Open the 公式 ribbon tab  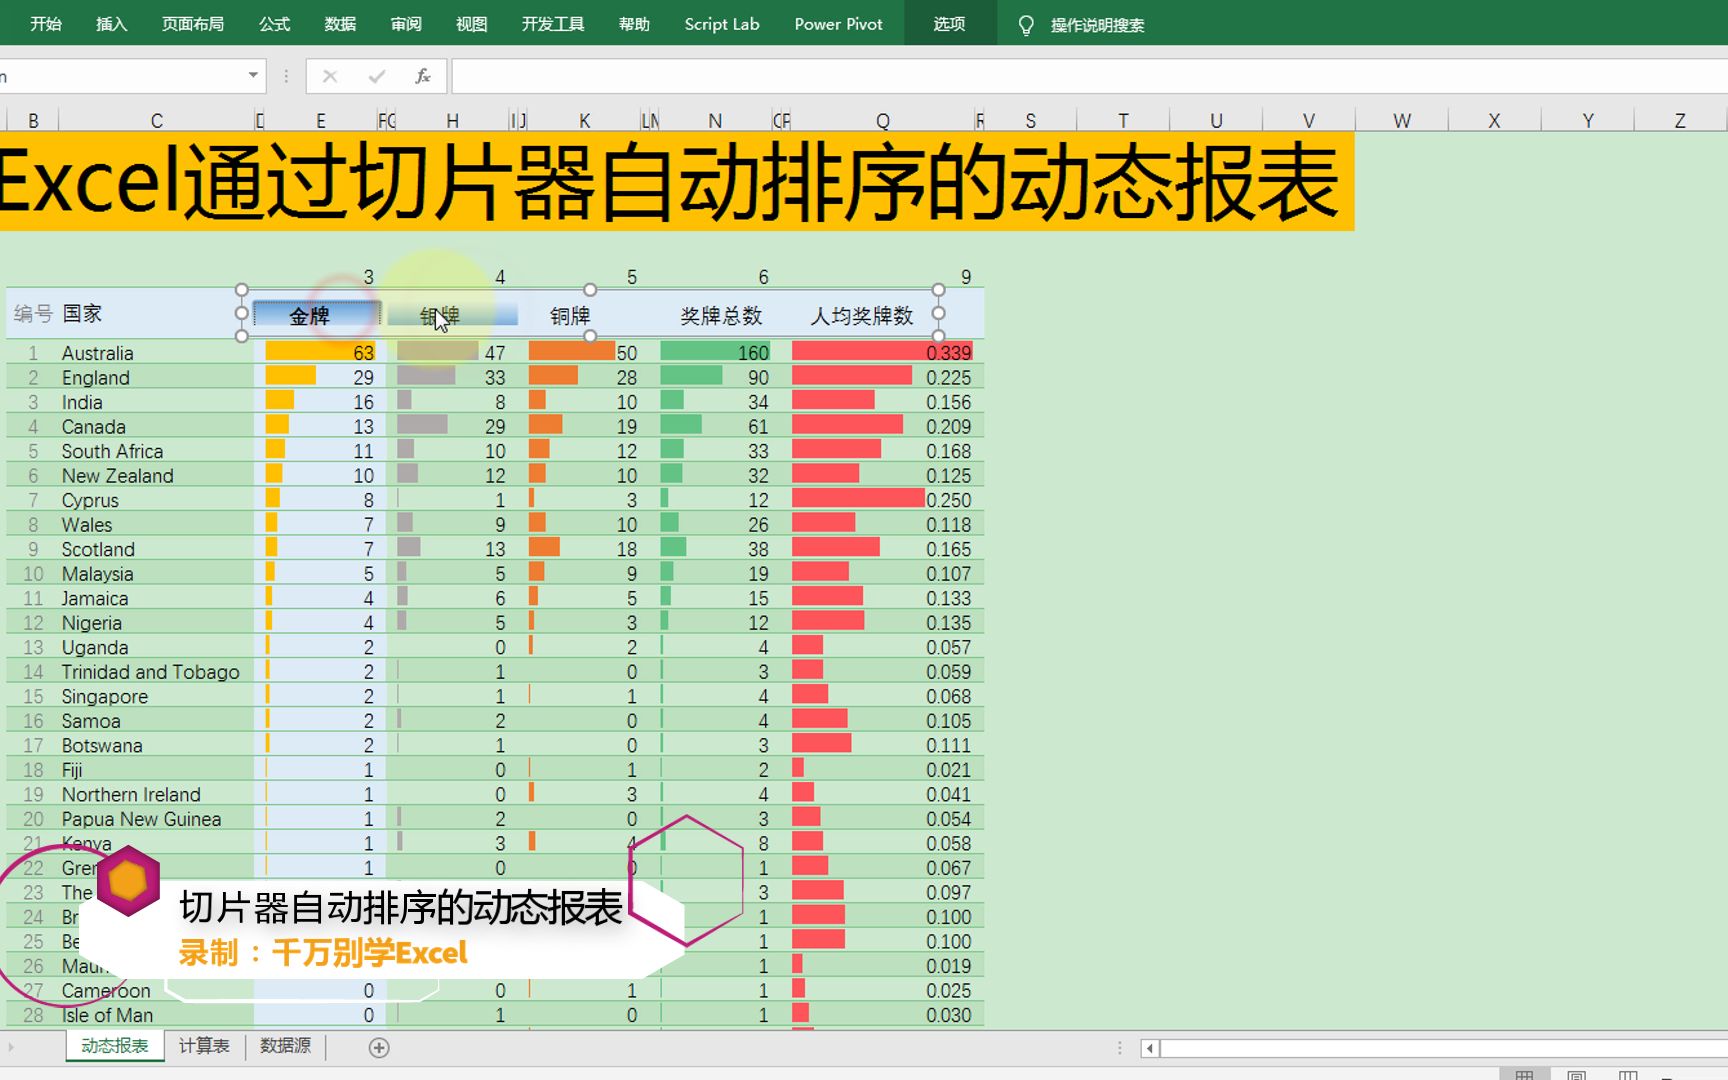coord(274,24)
